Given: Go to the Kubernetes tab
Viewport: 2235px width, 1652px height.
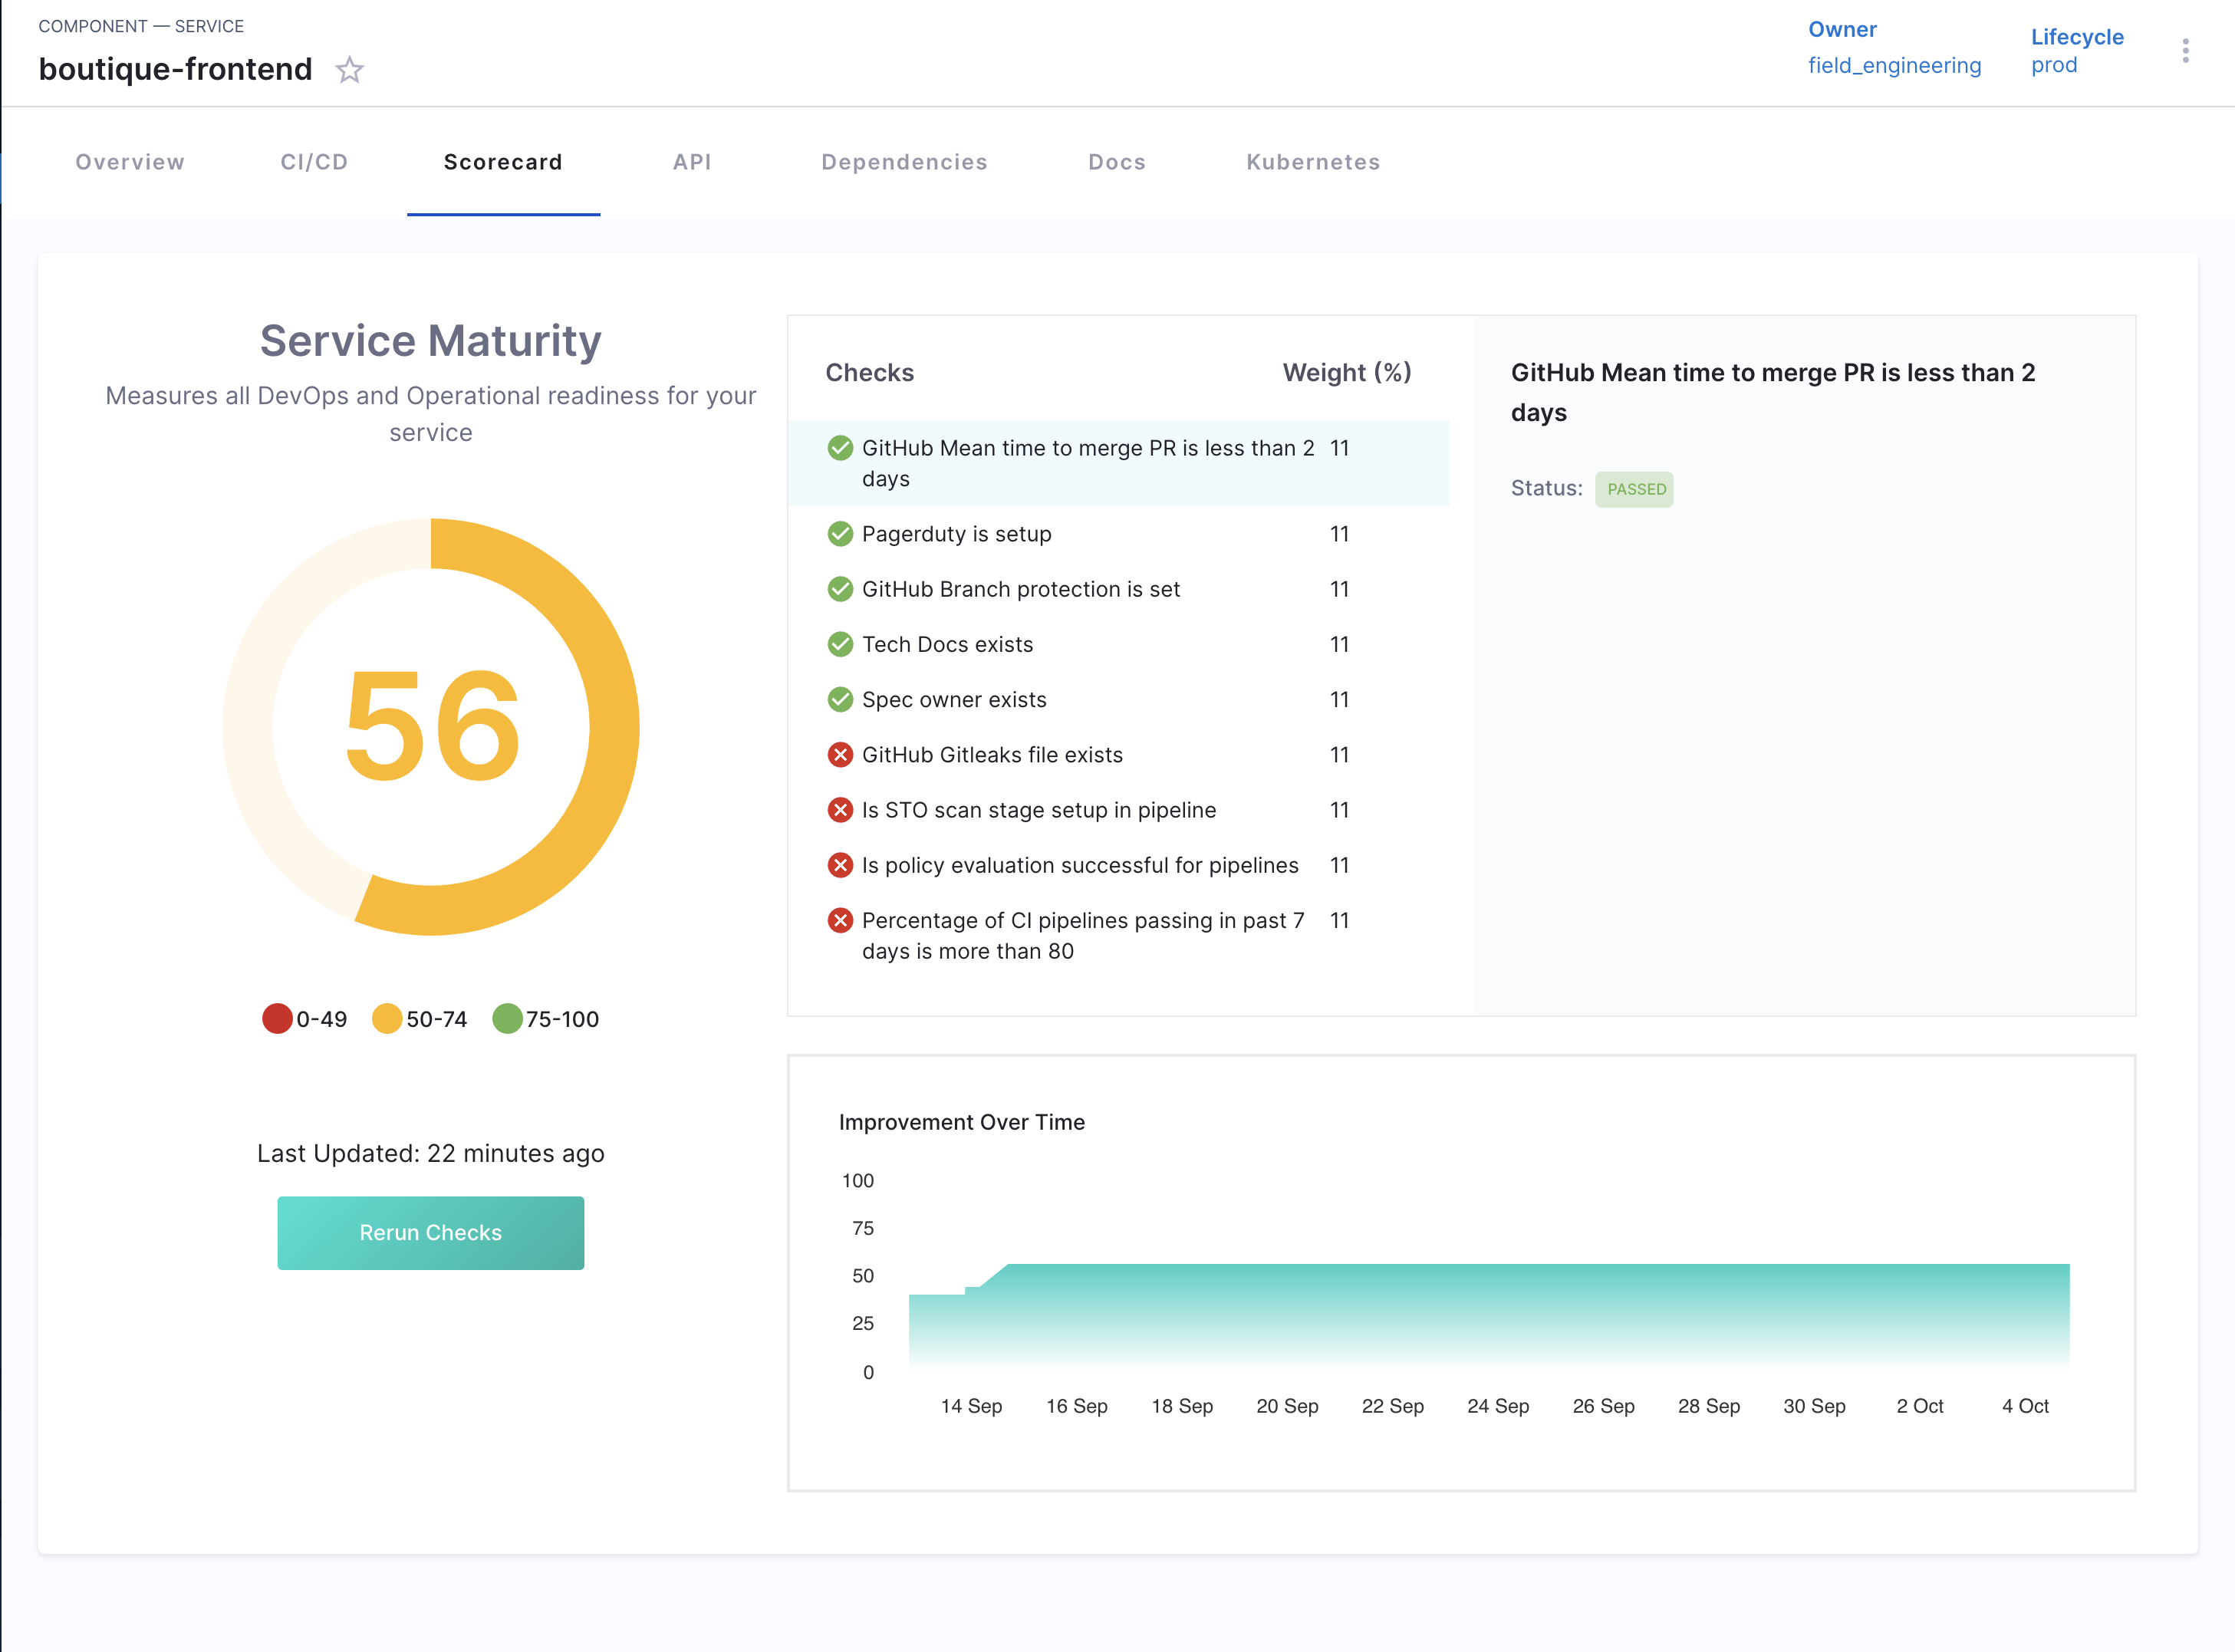Looking at the screenshot, I should 1312,162.
